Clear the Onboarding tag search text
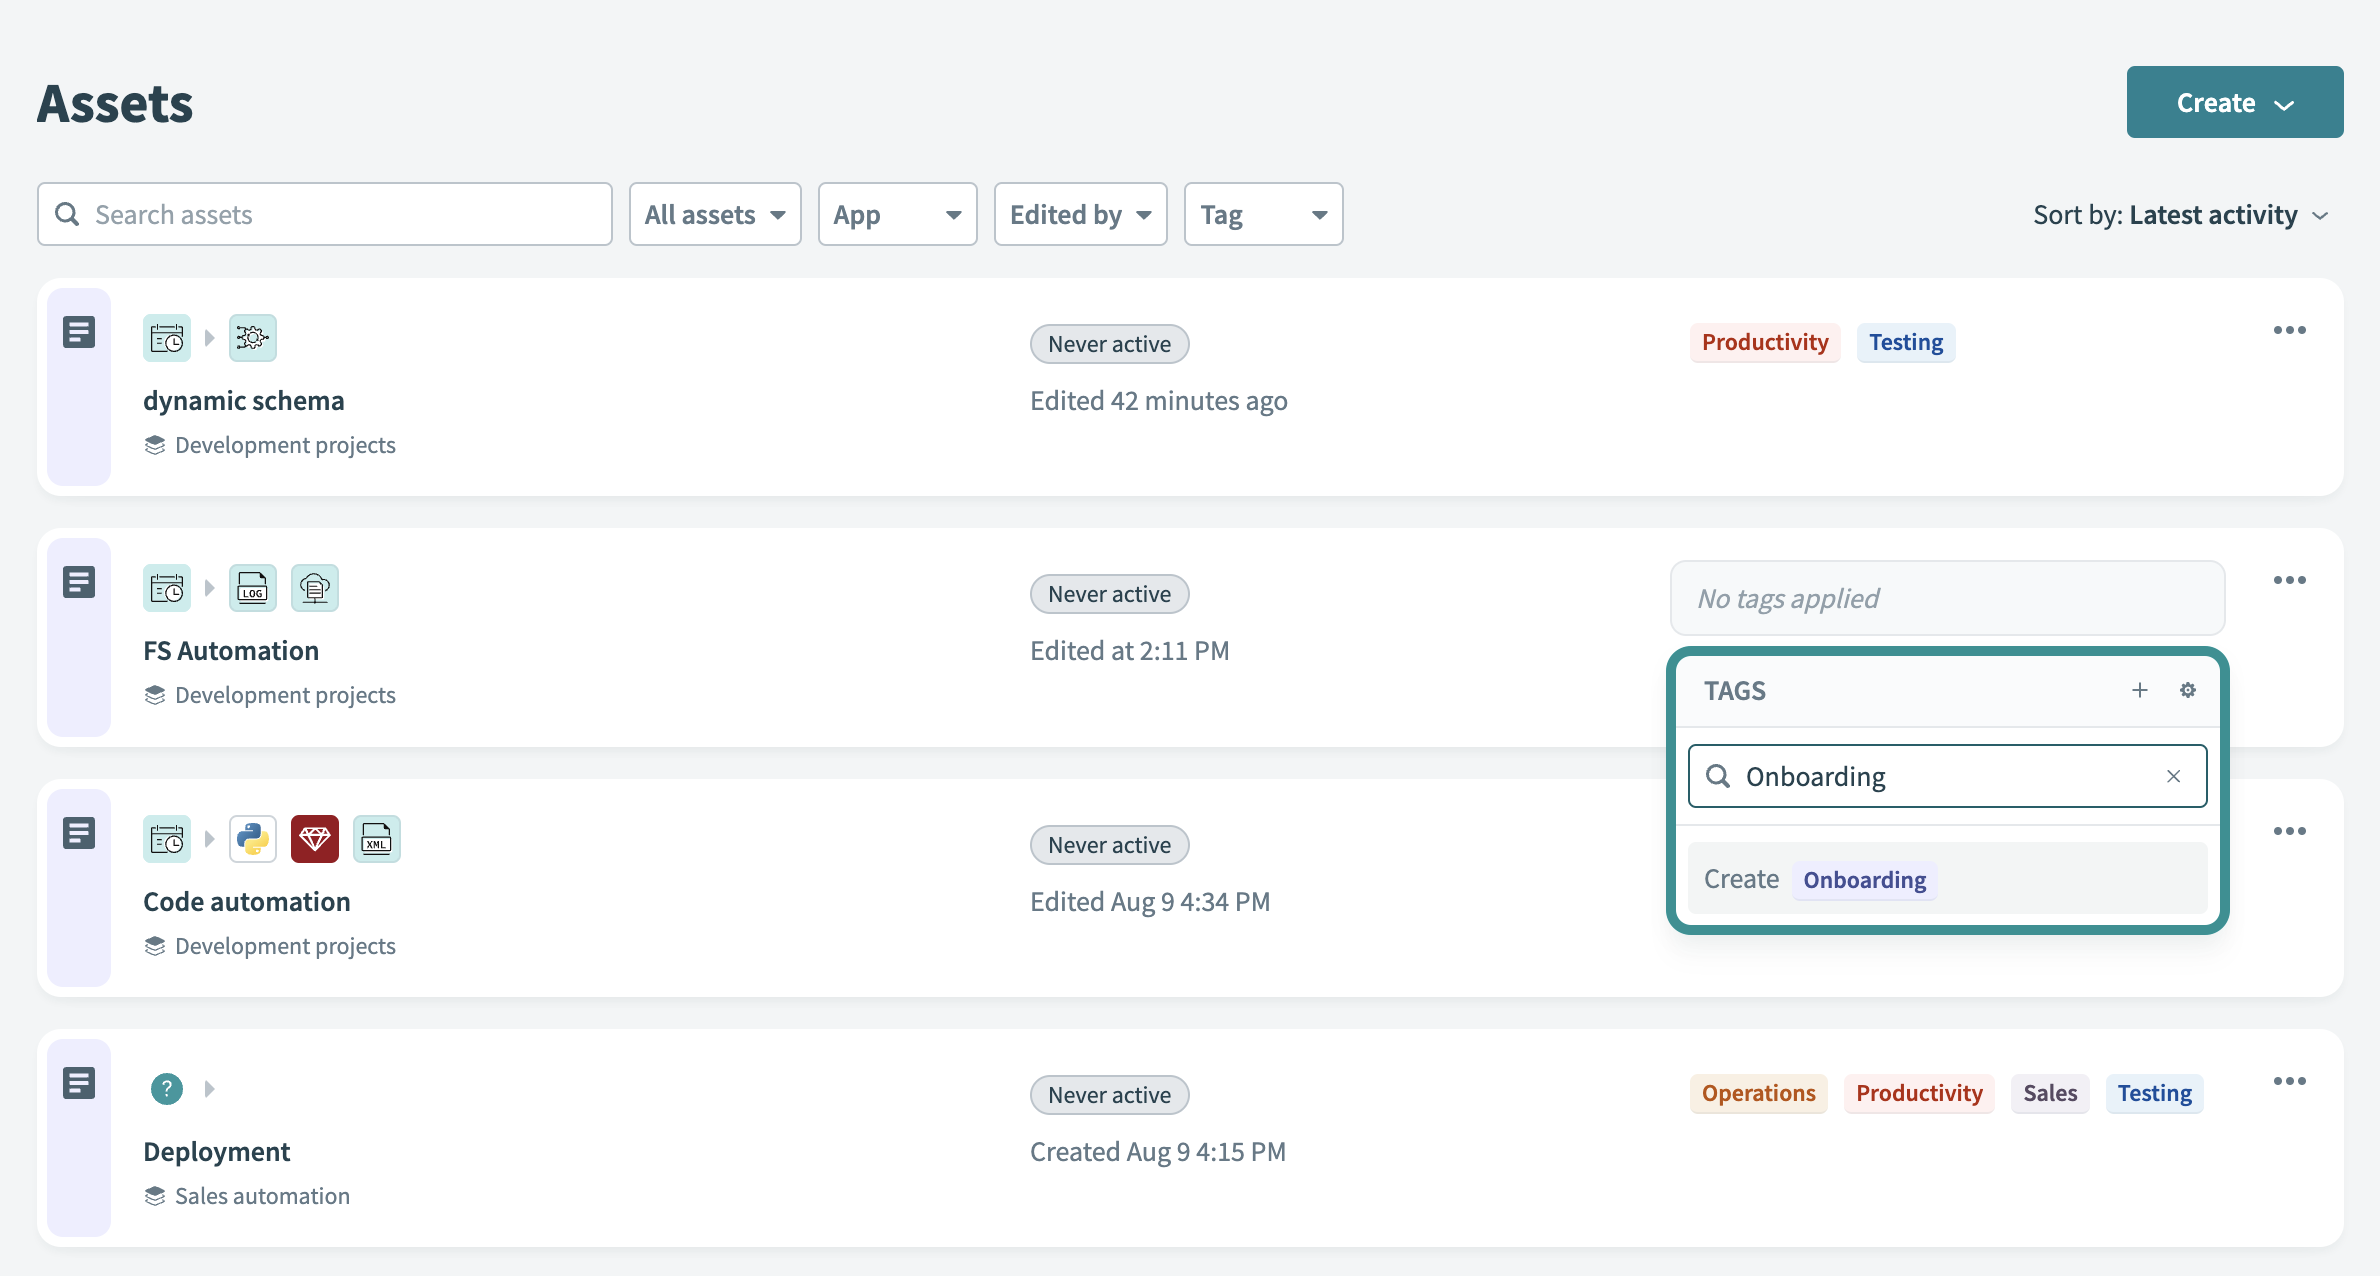The height and width of the screenshot is (1276, 2380). [2173, 776]
